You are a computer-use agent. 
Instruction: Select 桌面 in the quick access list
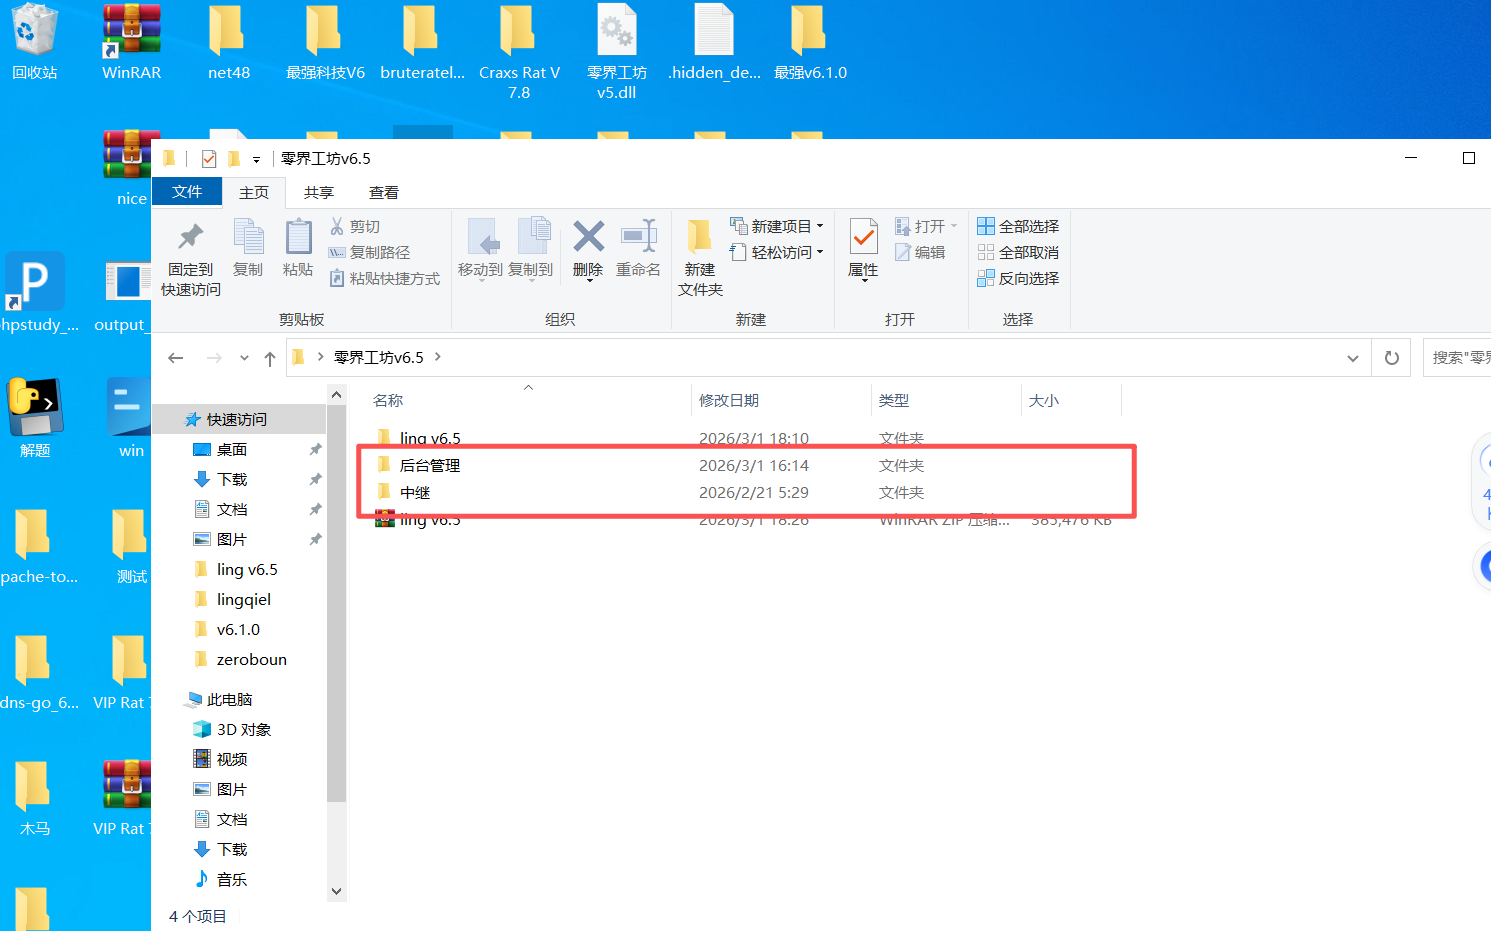click(x=232, y=450)
